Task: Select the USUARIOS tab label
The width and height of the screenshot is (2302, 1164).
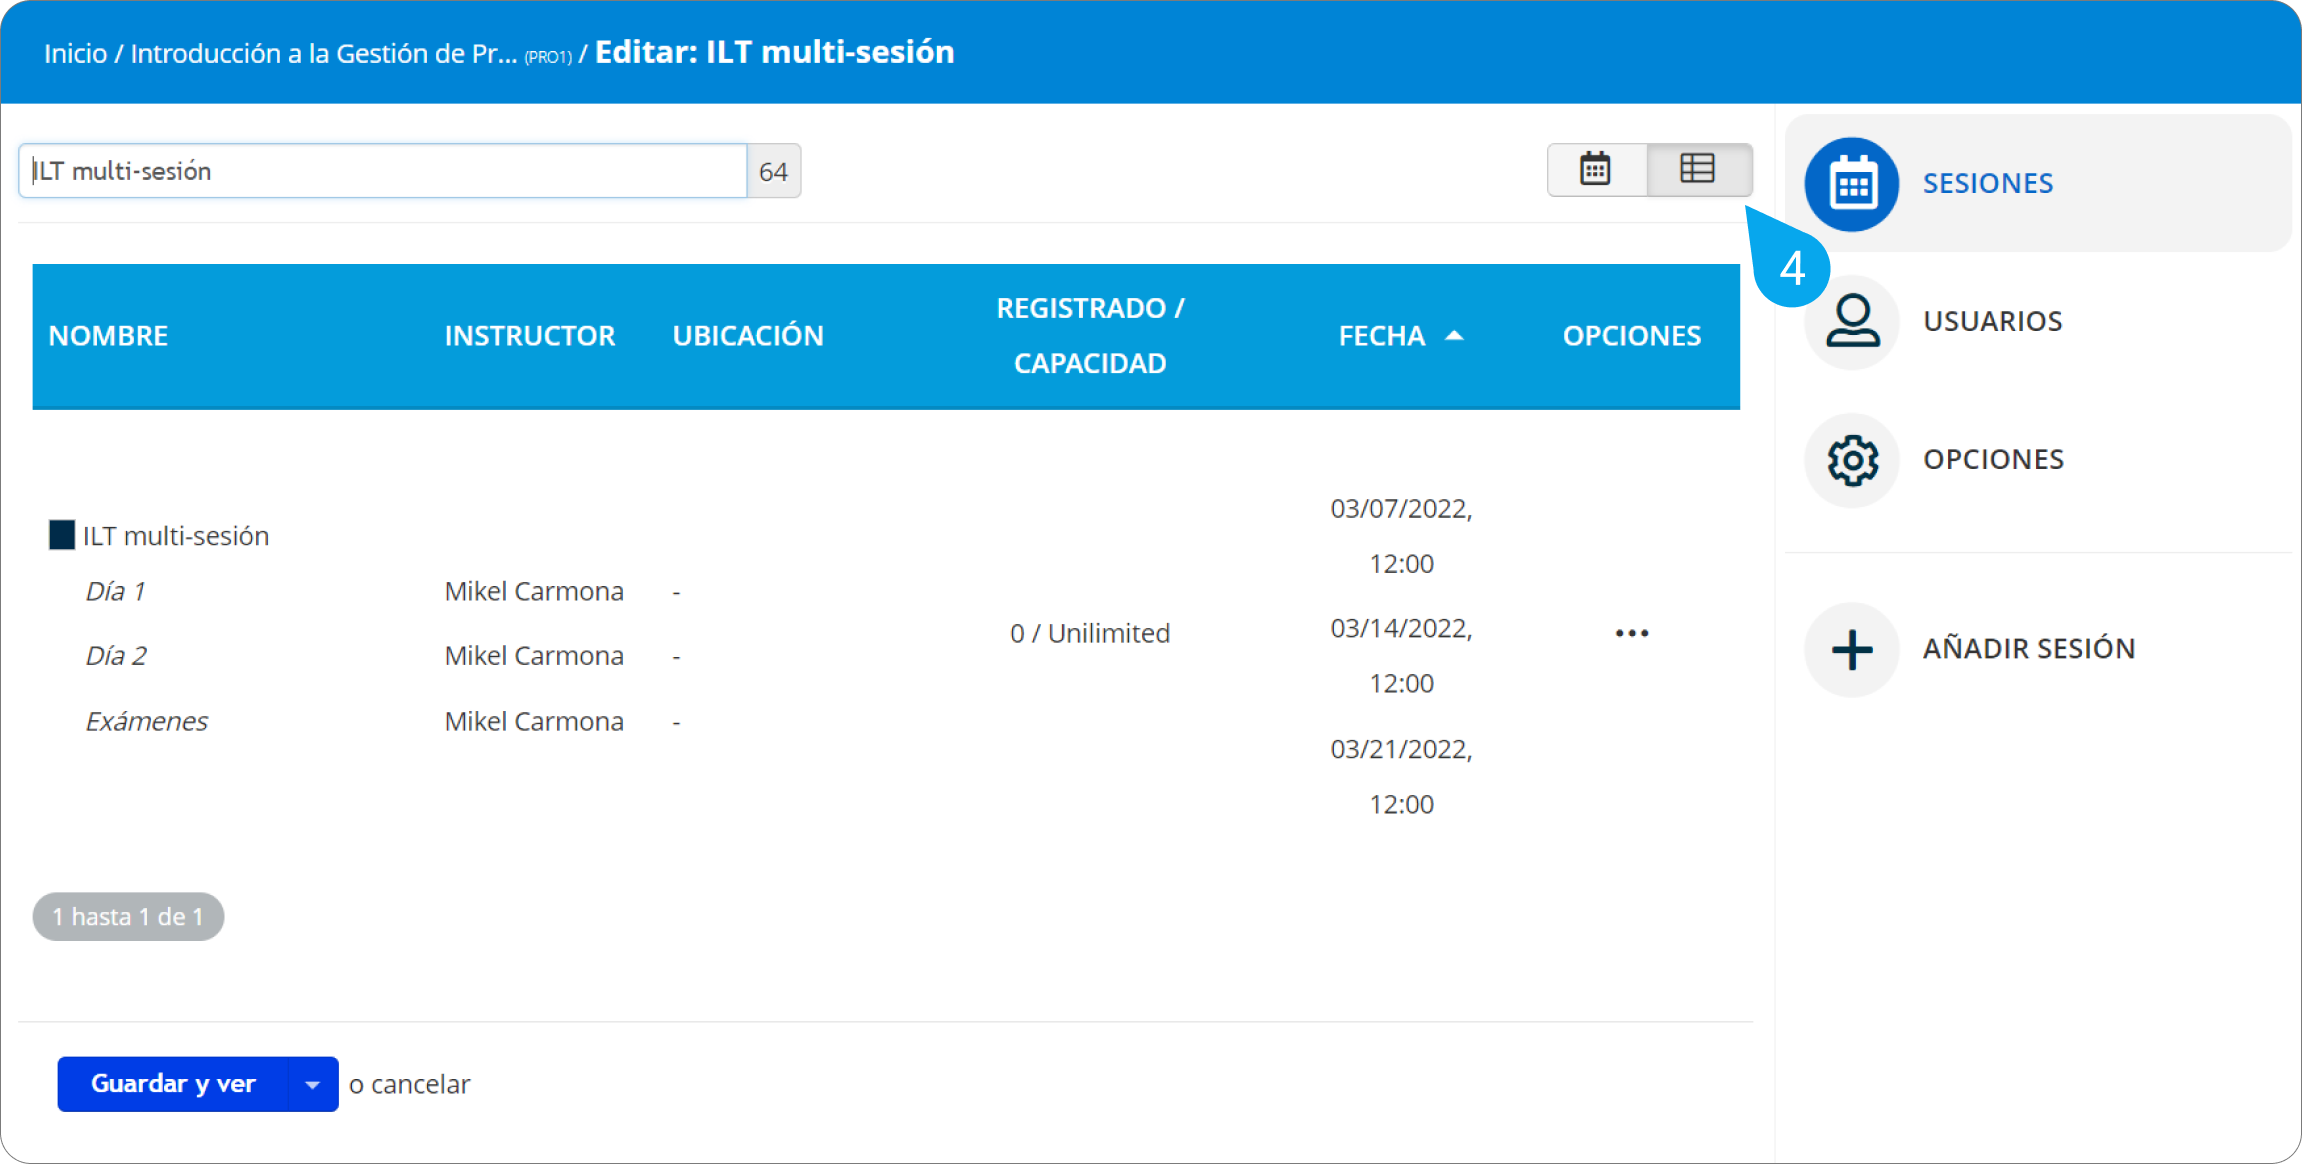Action: pyautogui.click(x=1992, y=321)
